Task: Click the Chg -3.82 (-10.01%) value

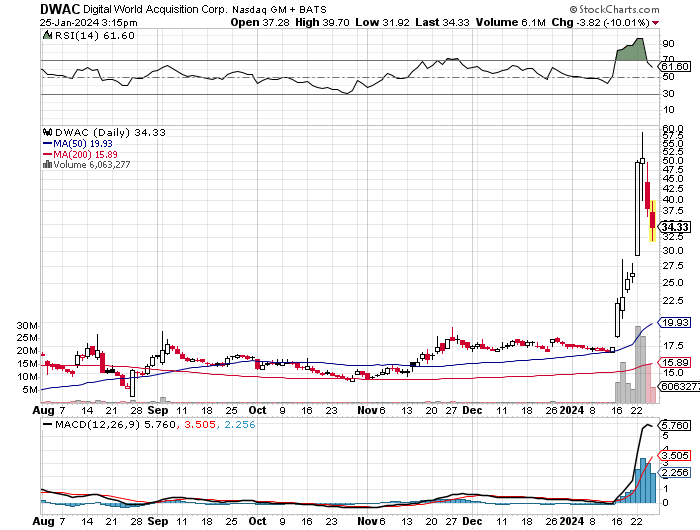Action: click(600, 22)
